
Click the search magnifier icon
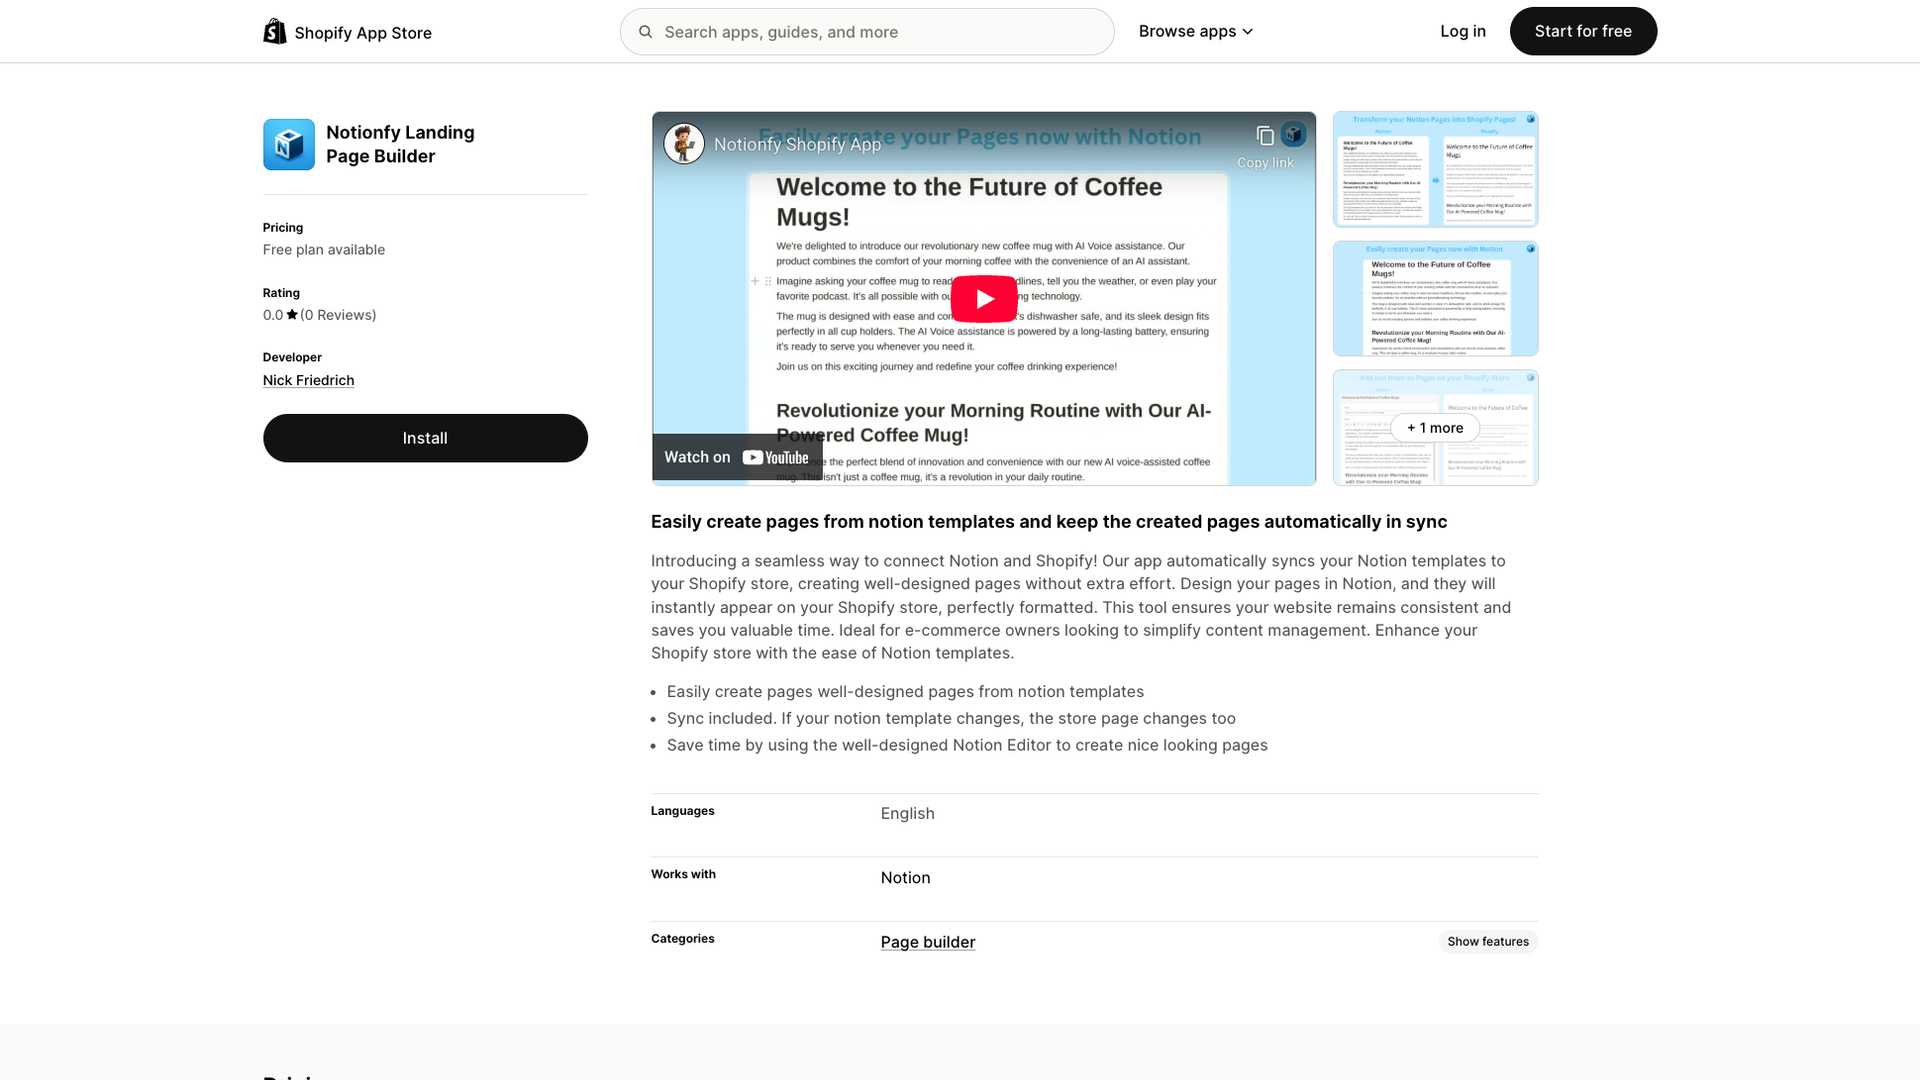click(646, 31)
